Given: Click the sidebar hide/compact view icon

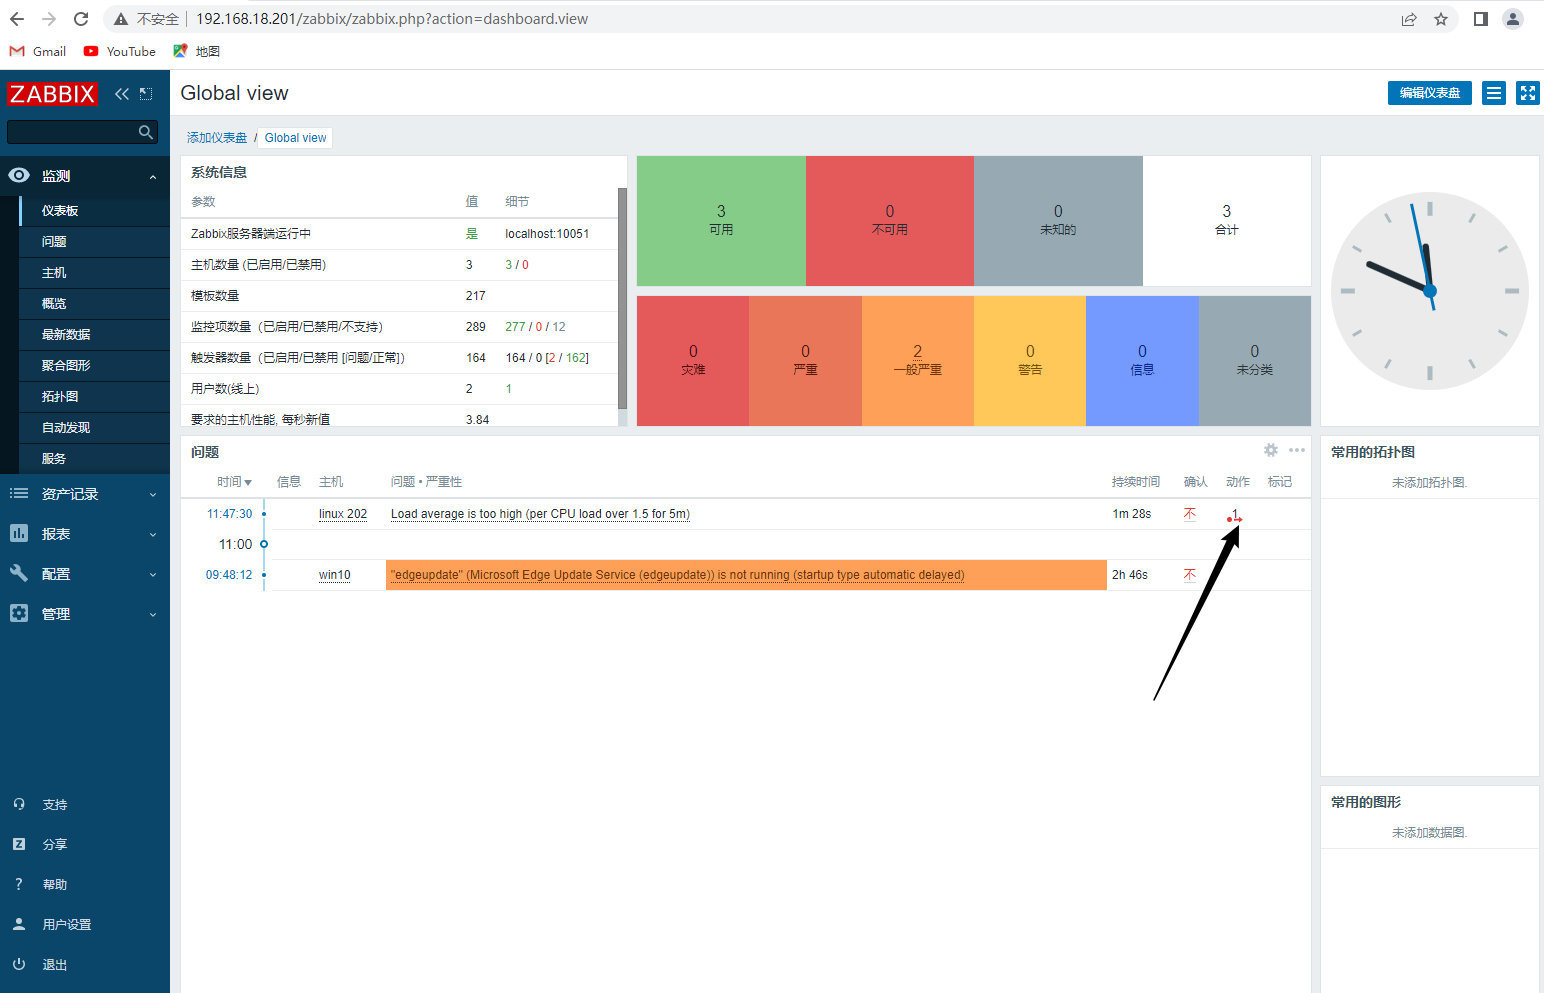Looking at the screenshot, I should (146, 94).
